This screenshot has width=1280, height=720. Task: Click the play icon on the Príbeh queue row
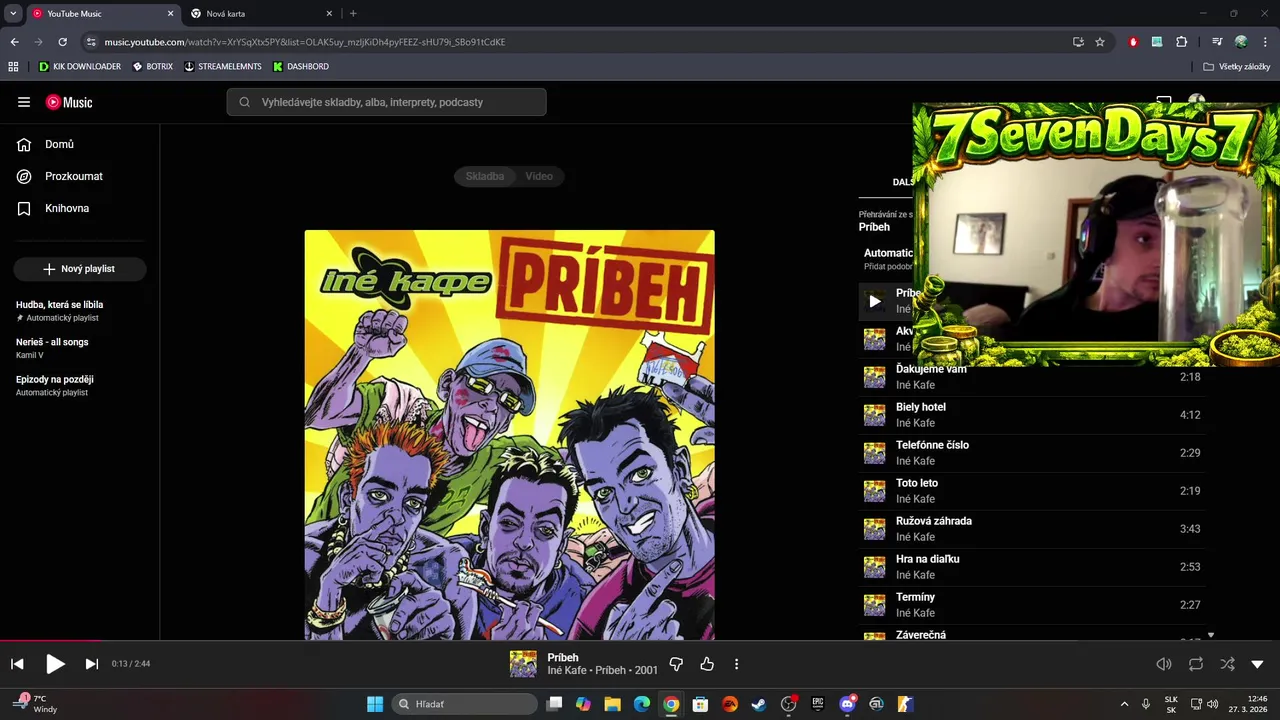[875, 301]
